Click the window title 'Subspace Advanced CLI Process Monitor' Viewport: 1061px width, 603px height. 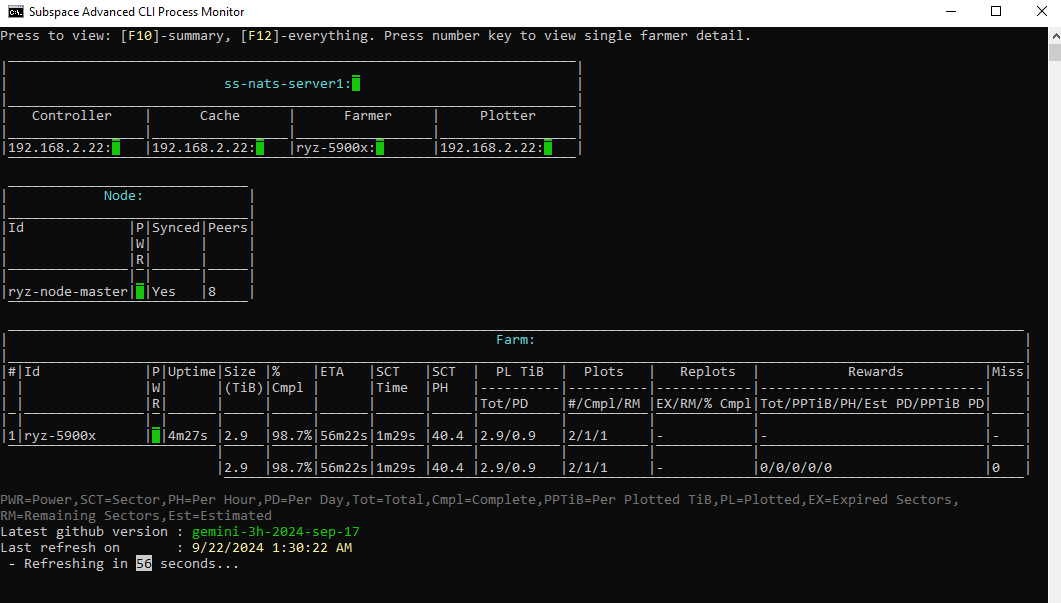tap(137, 12)
